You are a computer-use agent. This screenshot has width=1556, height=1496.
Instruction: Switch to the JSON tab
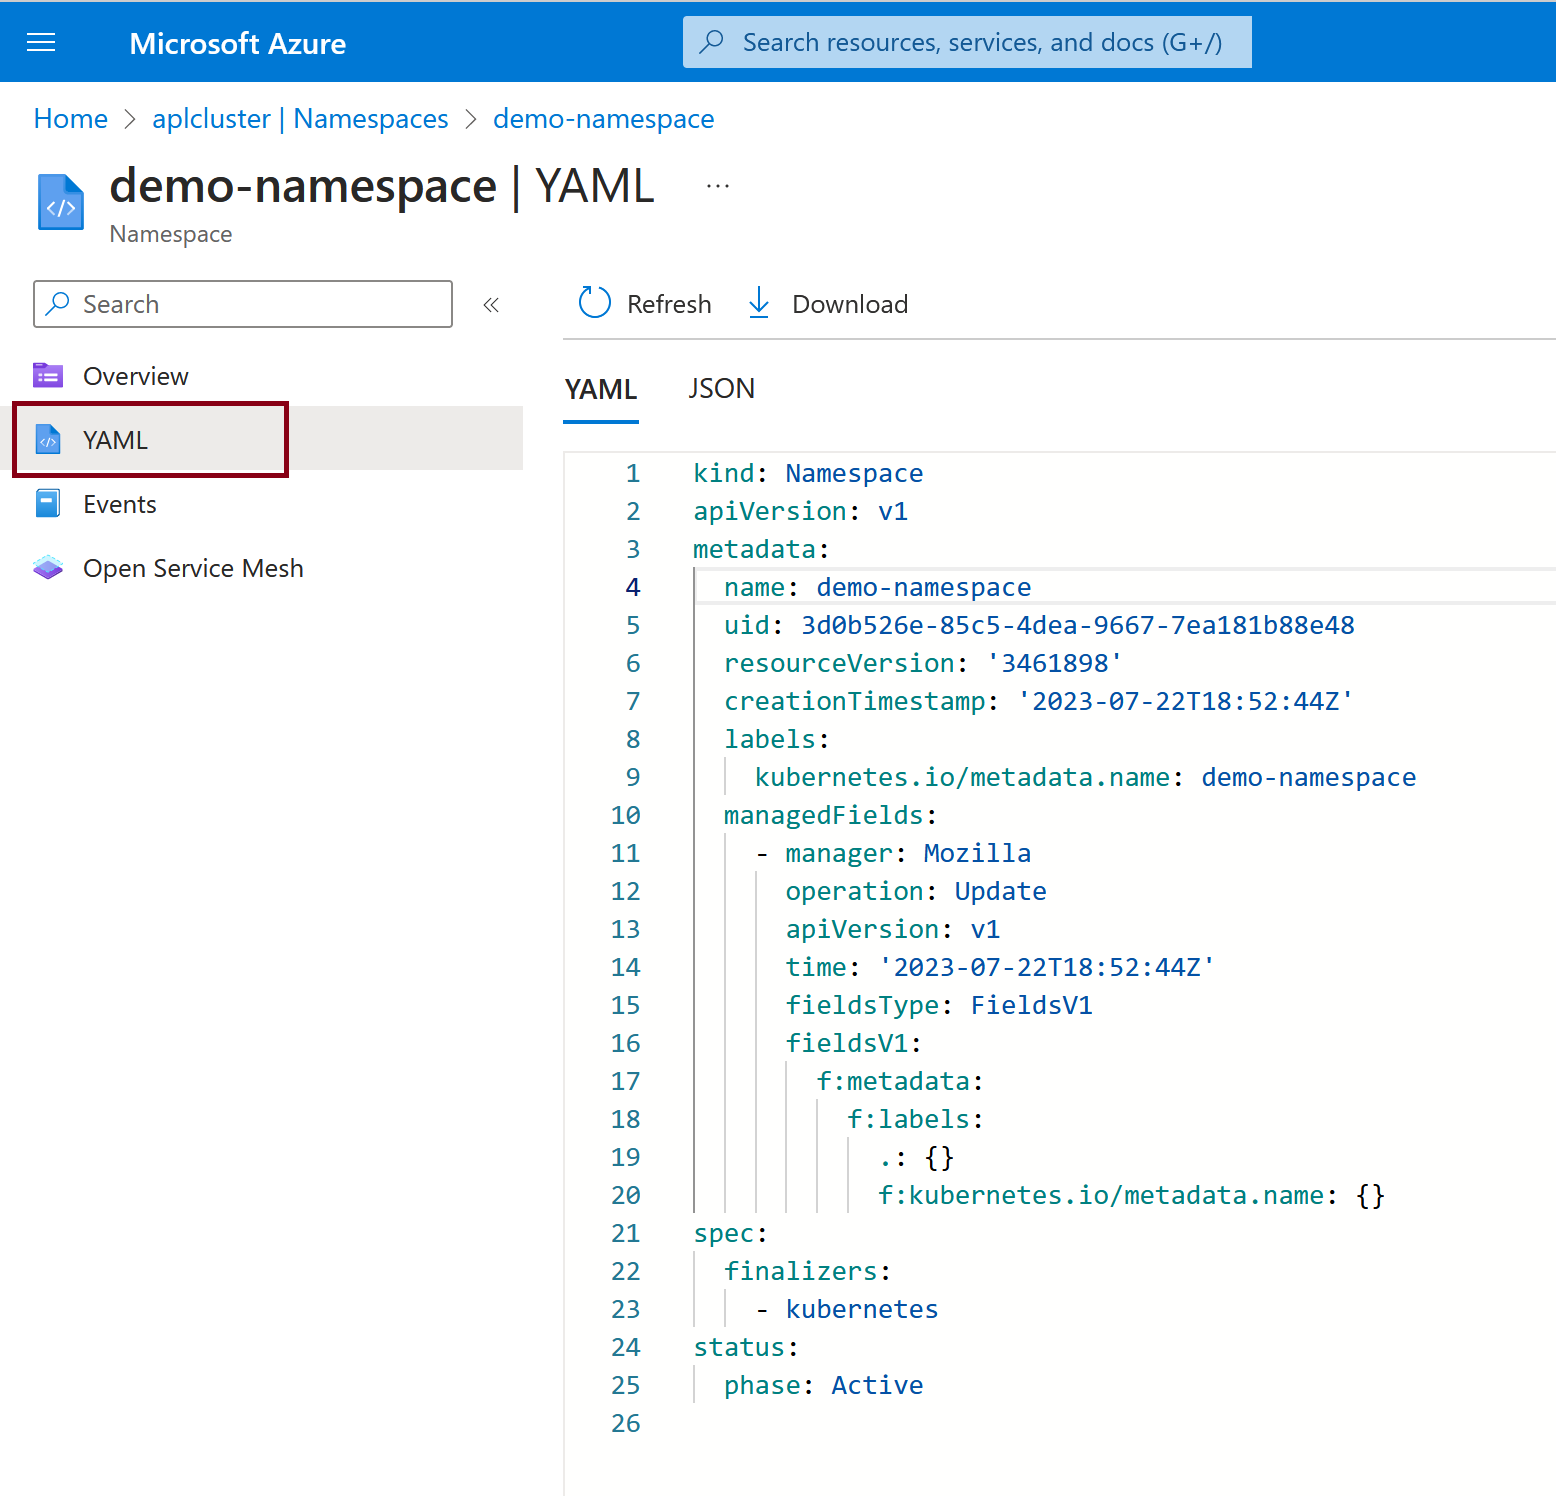point(722,389)
